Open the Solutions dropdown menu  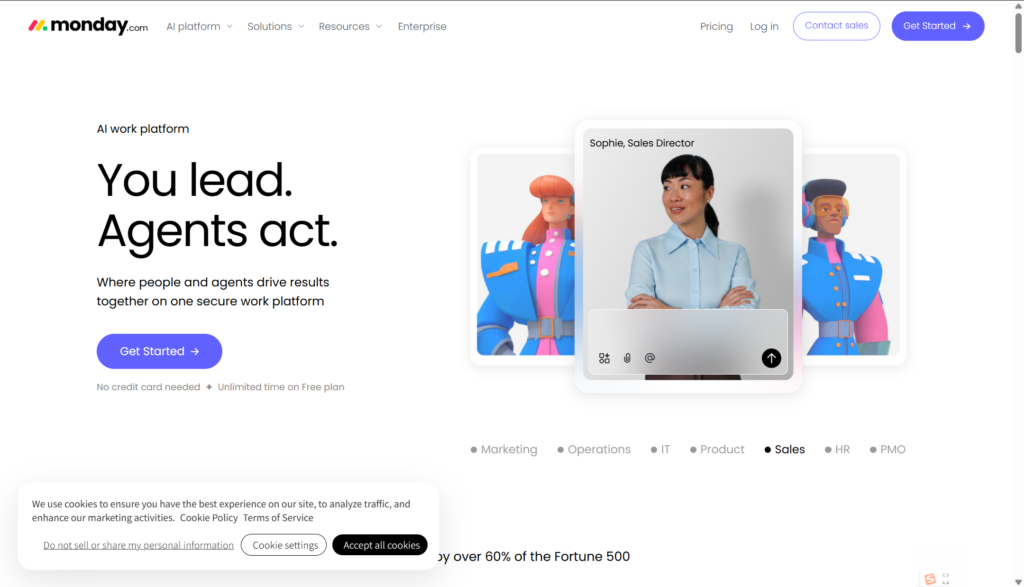coord(276,26)
